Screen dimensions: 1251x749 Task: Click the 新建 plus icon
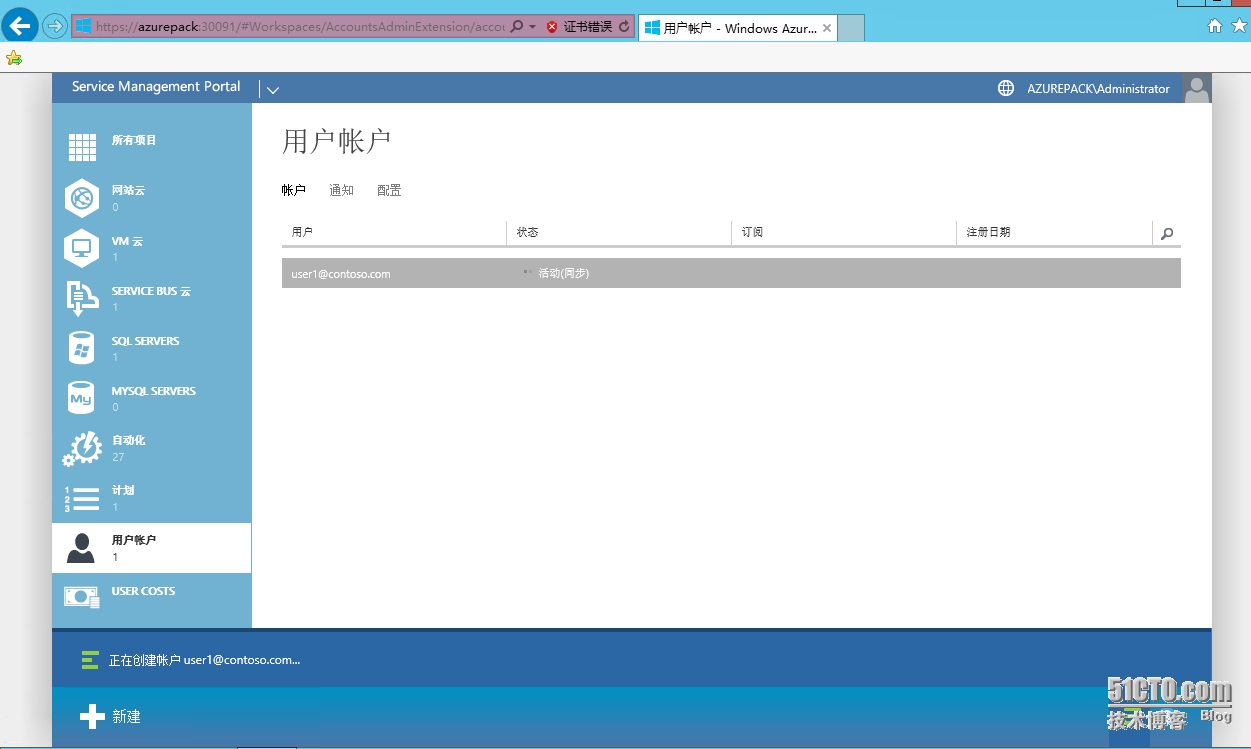(x=92, y=716)
